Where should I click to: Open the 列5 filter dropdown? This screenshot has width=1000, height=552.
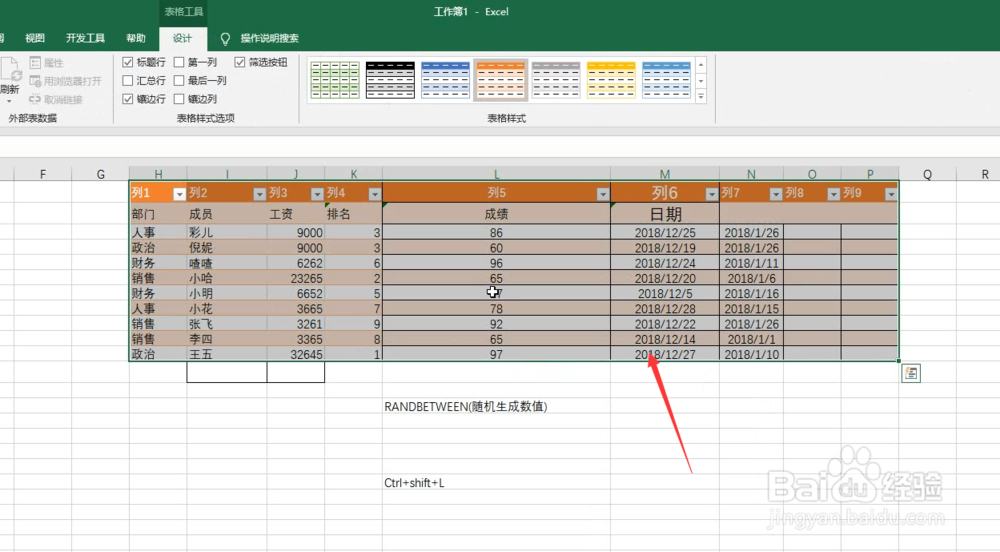pyautogui.click(x=603, y=194)
